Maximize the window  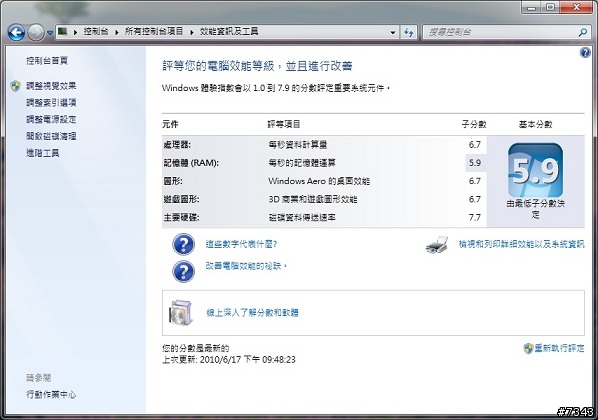[551, 7]
